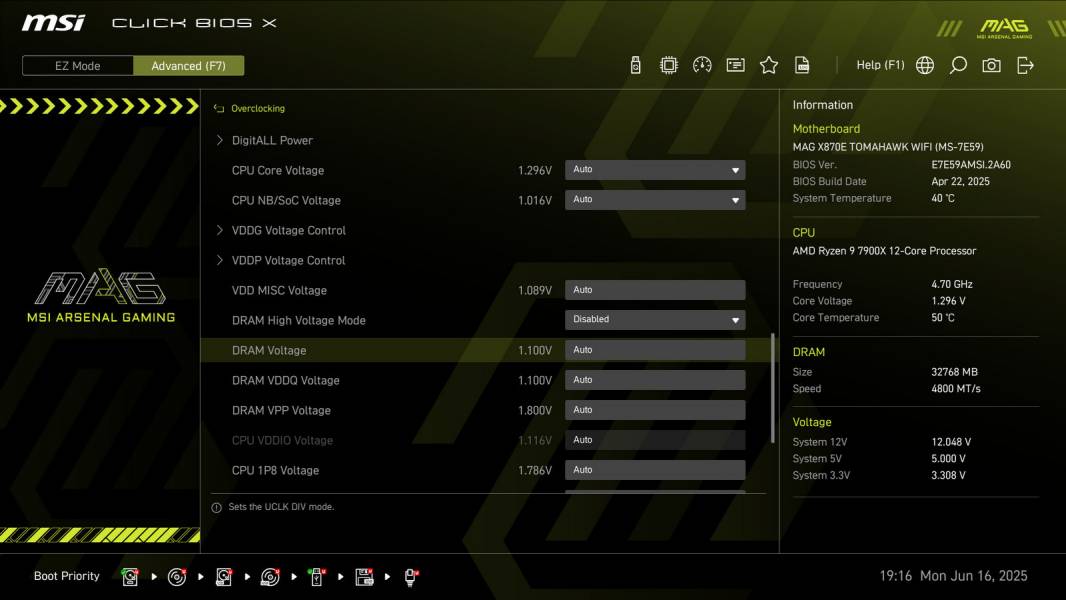Change language with the globe icon
Image resolution: width=1066 pixels, height=600 pixels.
[x=925, y=65]
